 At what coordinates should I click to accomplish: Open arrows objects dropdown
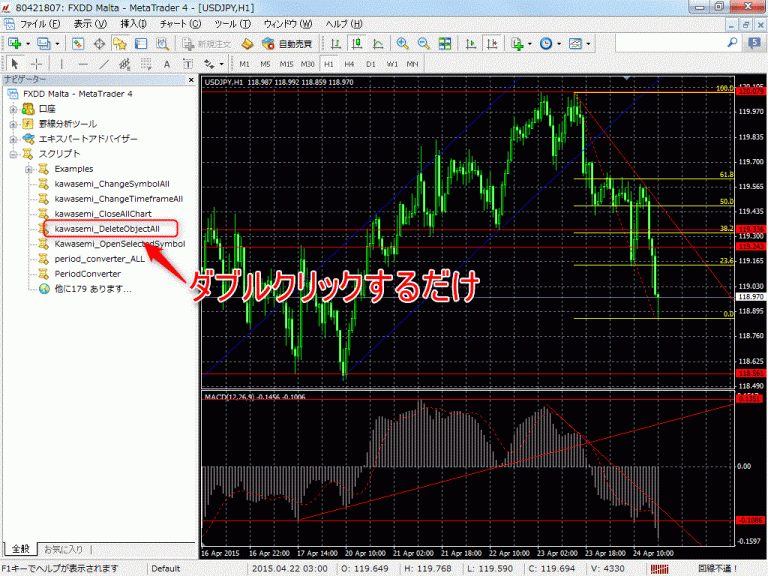pos(221,64)
